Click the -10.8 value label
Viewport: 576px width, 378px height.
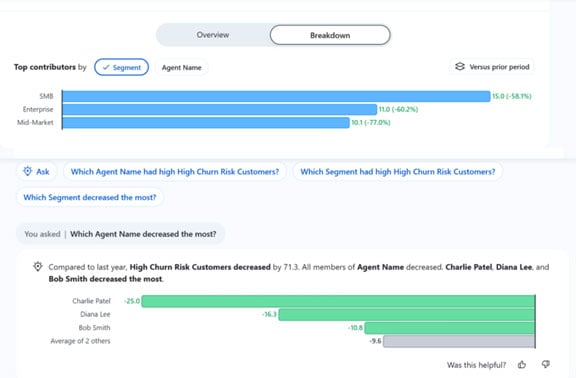(x=355, y=328)
